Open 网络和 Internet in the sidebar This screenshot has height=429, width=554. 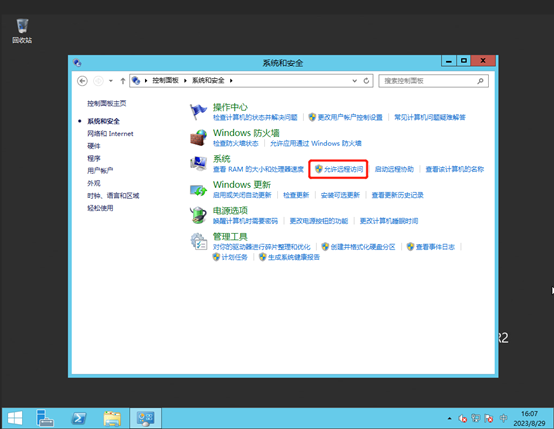[x=110, y=134]
